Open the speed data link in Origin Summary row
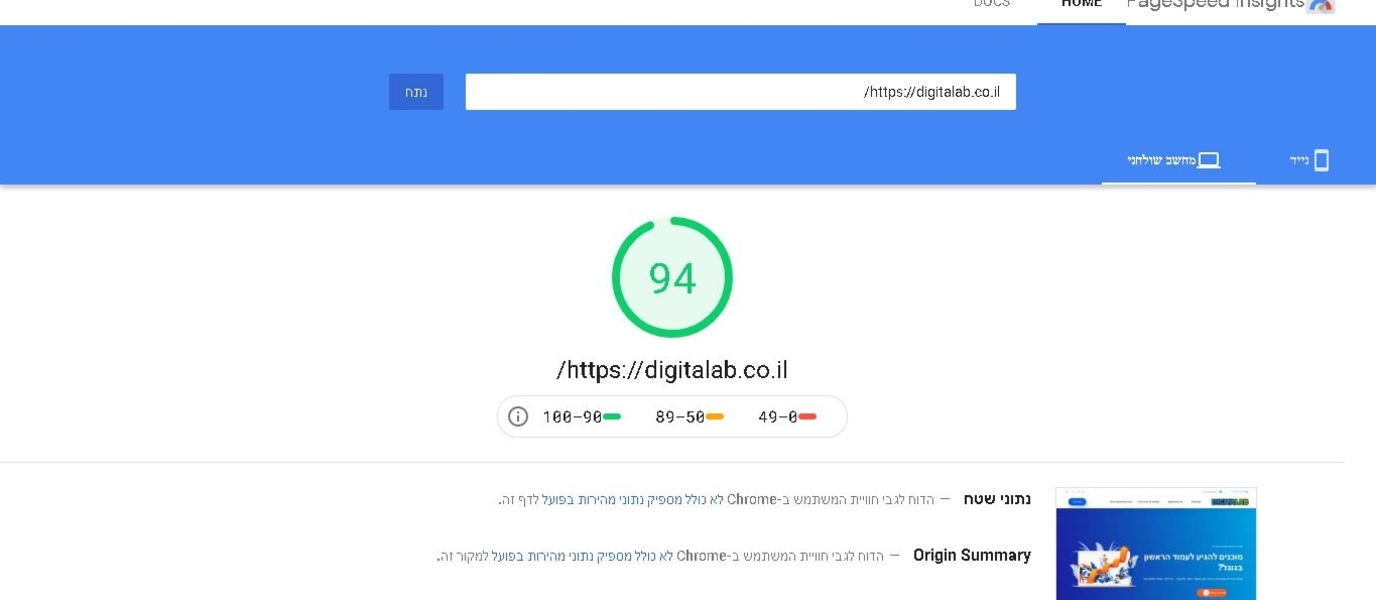 (582, 556)
